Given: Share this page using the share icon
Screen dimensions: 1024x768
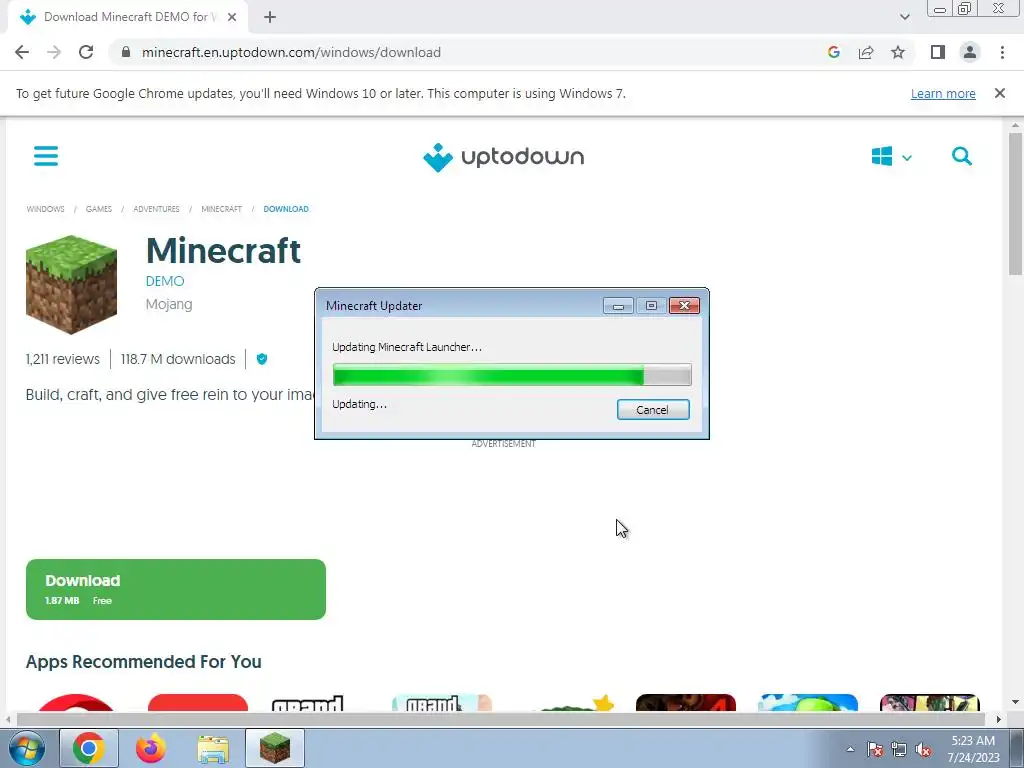Looking at the screenshot, I should [866, 52].
